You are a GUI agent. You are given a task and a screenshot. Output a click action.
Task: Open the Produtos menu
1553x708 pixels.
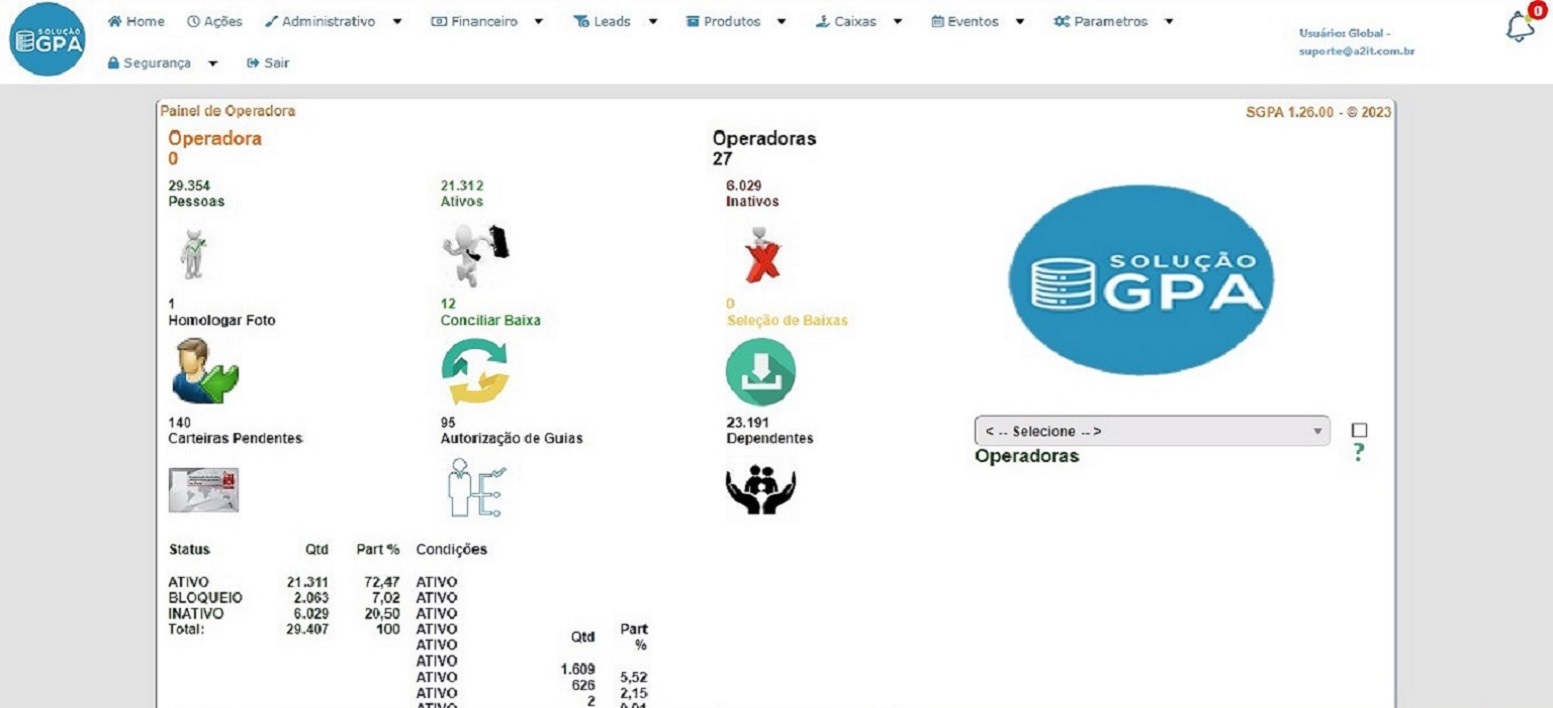click(x=735, y=21)
